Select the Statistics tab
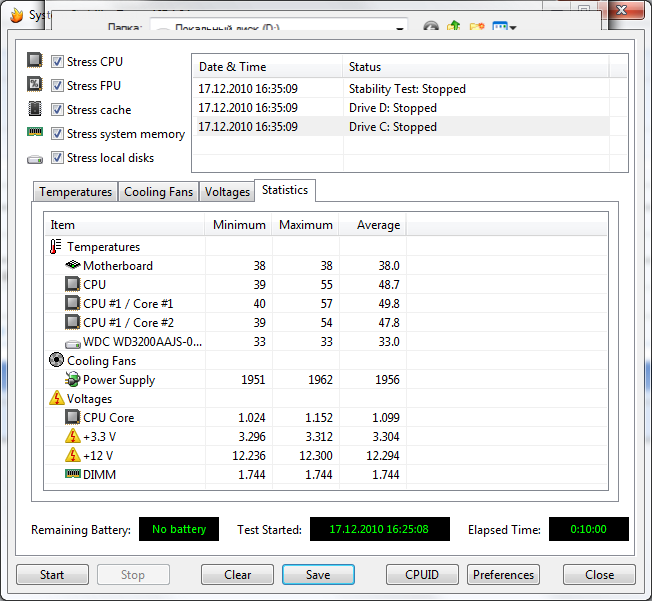This screenshot has width=652, height=601. click(x=285, y=190)
